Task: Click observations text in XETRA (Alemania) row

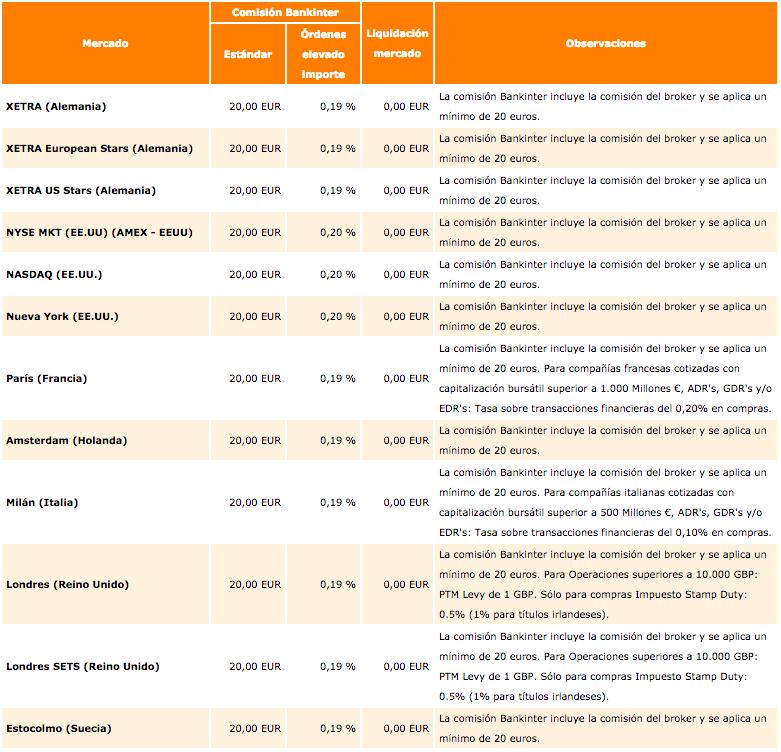Action: pyautogui.click(x=603, y=107)
